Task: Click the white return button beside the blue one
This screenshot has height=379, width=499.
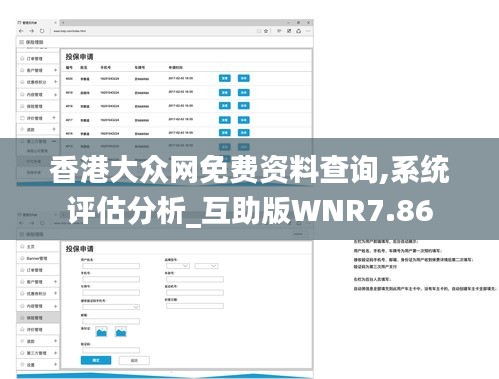Action: point(134,360)
